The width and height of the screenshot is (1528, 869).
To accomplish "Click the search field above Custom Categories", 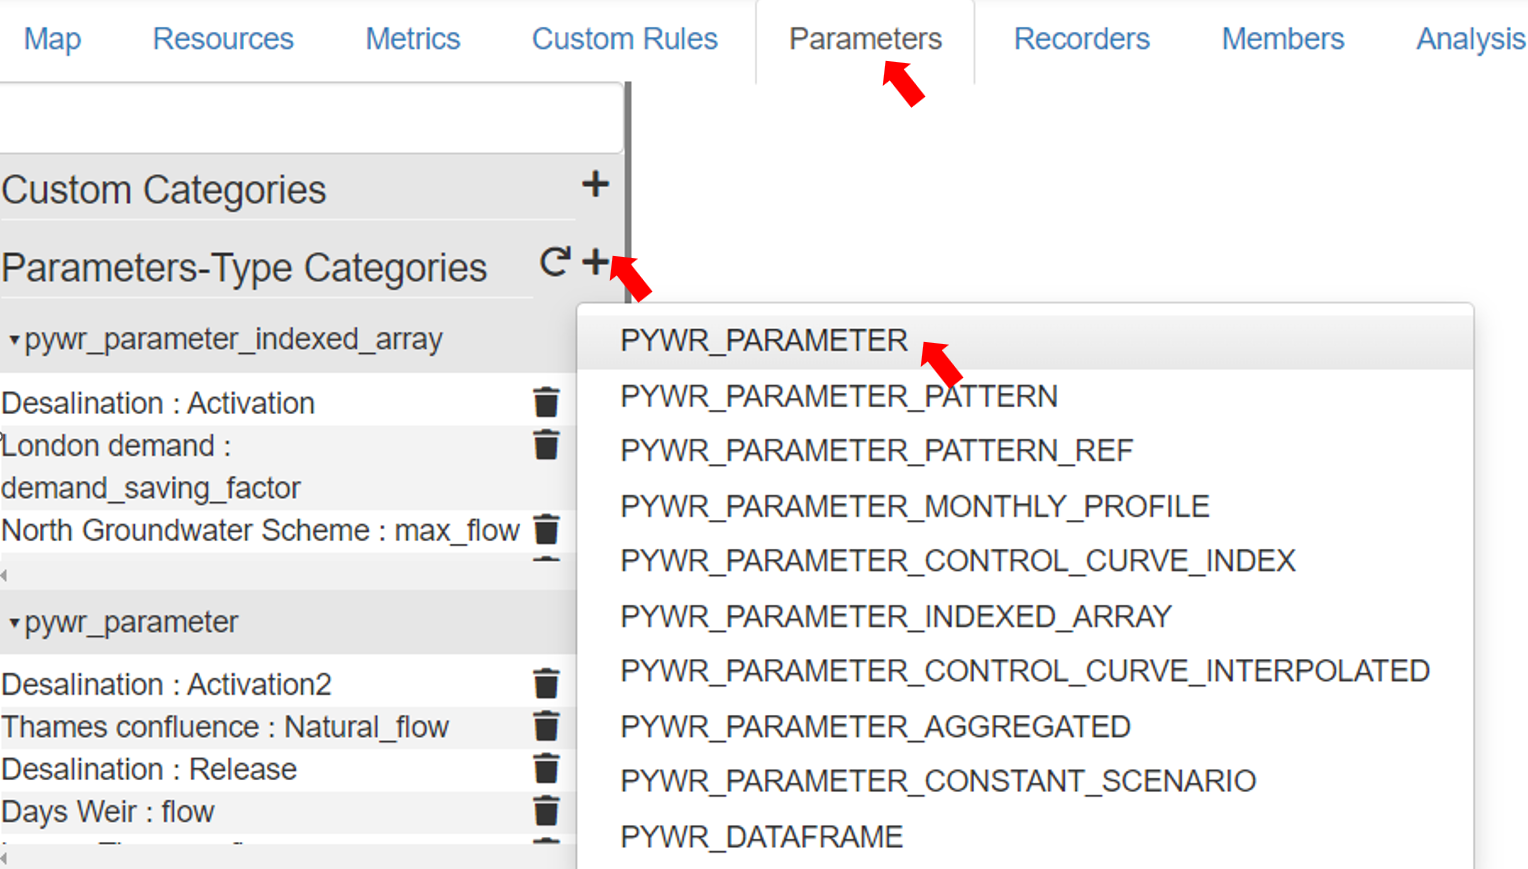I will point(310,120).
